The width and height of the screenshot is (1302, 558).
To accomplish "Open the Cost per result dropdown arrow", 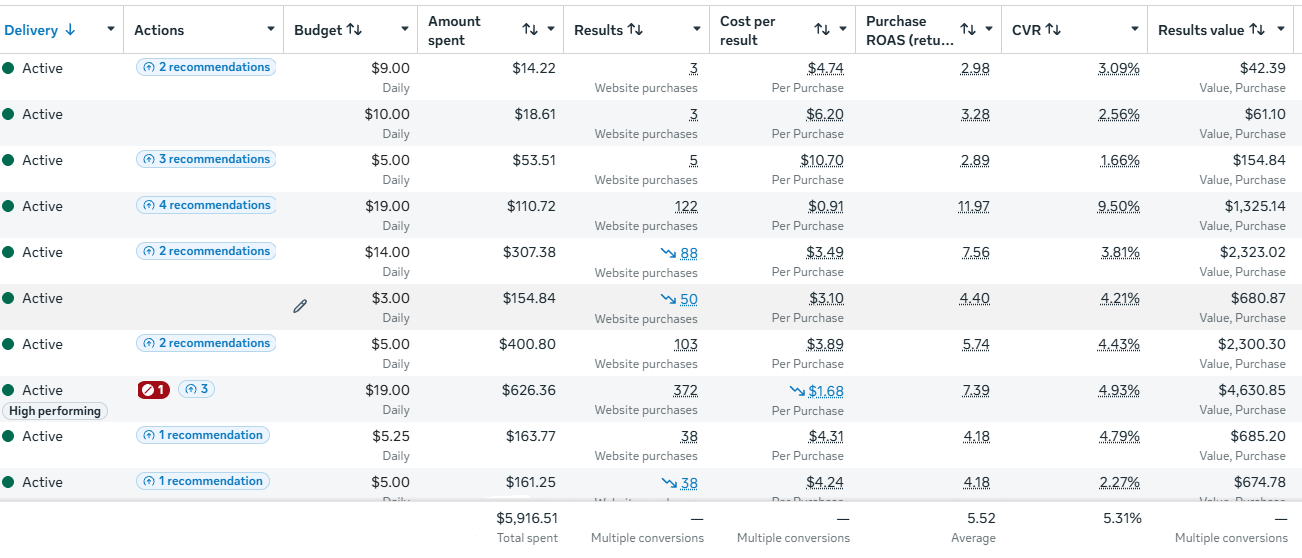I will coord(843,30).
